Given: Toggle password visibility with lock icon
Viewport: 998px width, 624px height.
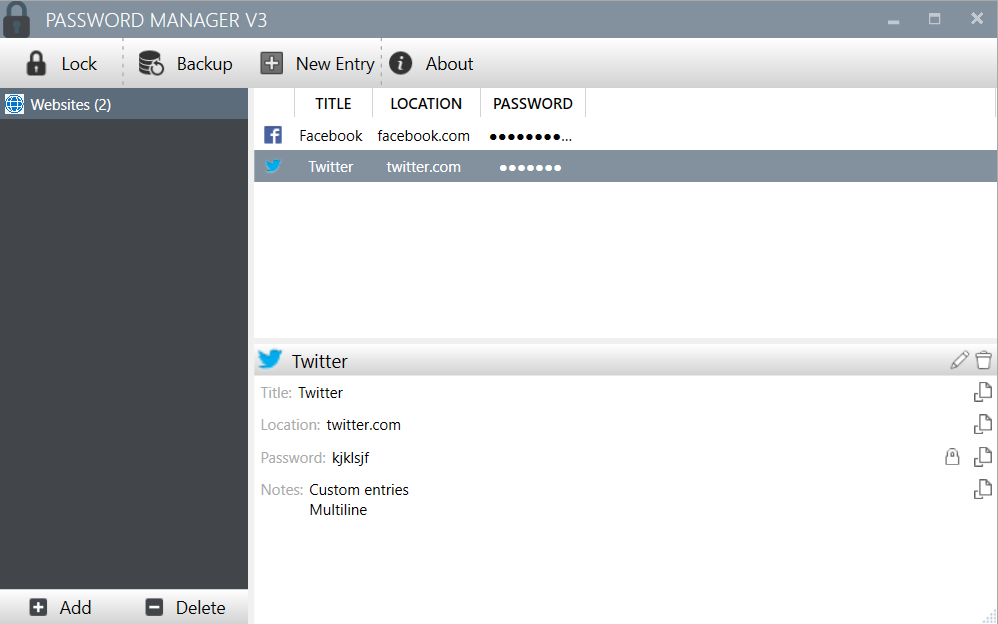Looking at the screenshot, I should pos(952,457).
